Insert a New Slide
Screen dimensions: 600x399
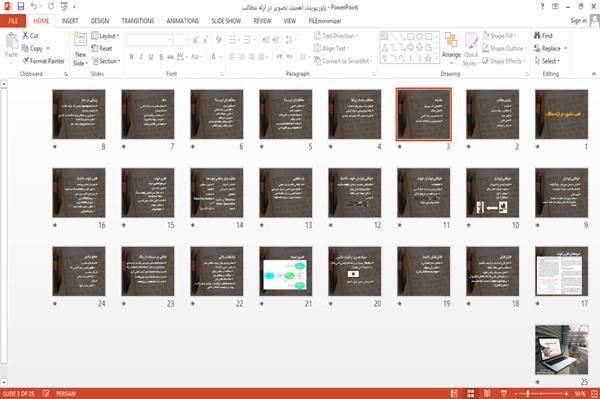80,49
